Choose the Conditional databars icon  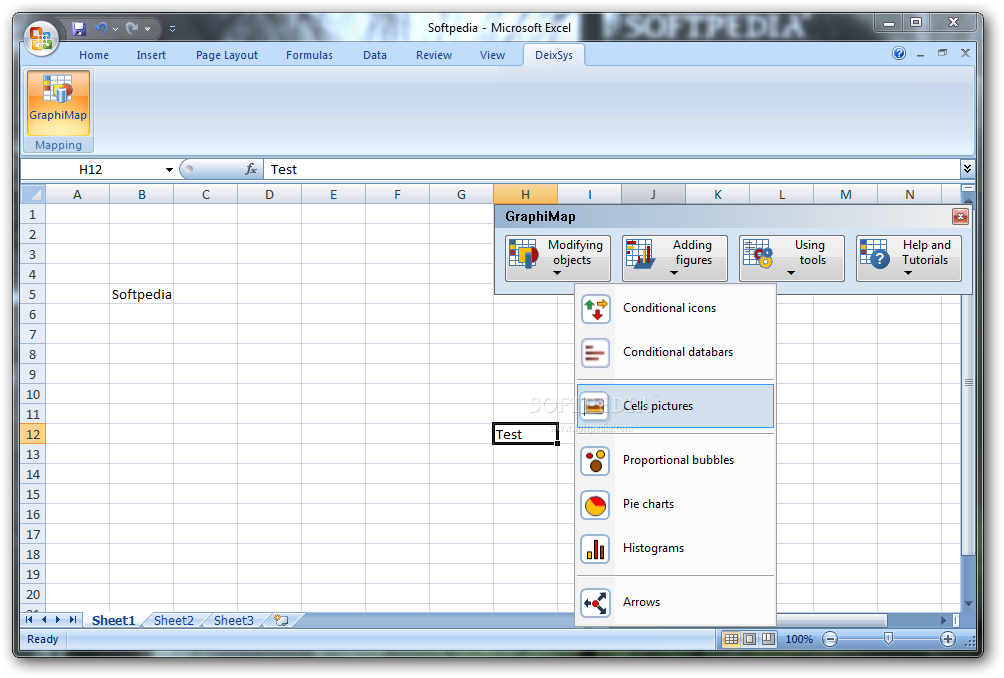595,352
